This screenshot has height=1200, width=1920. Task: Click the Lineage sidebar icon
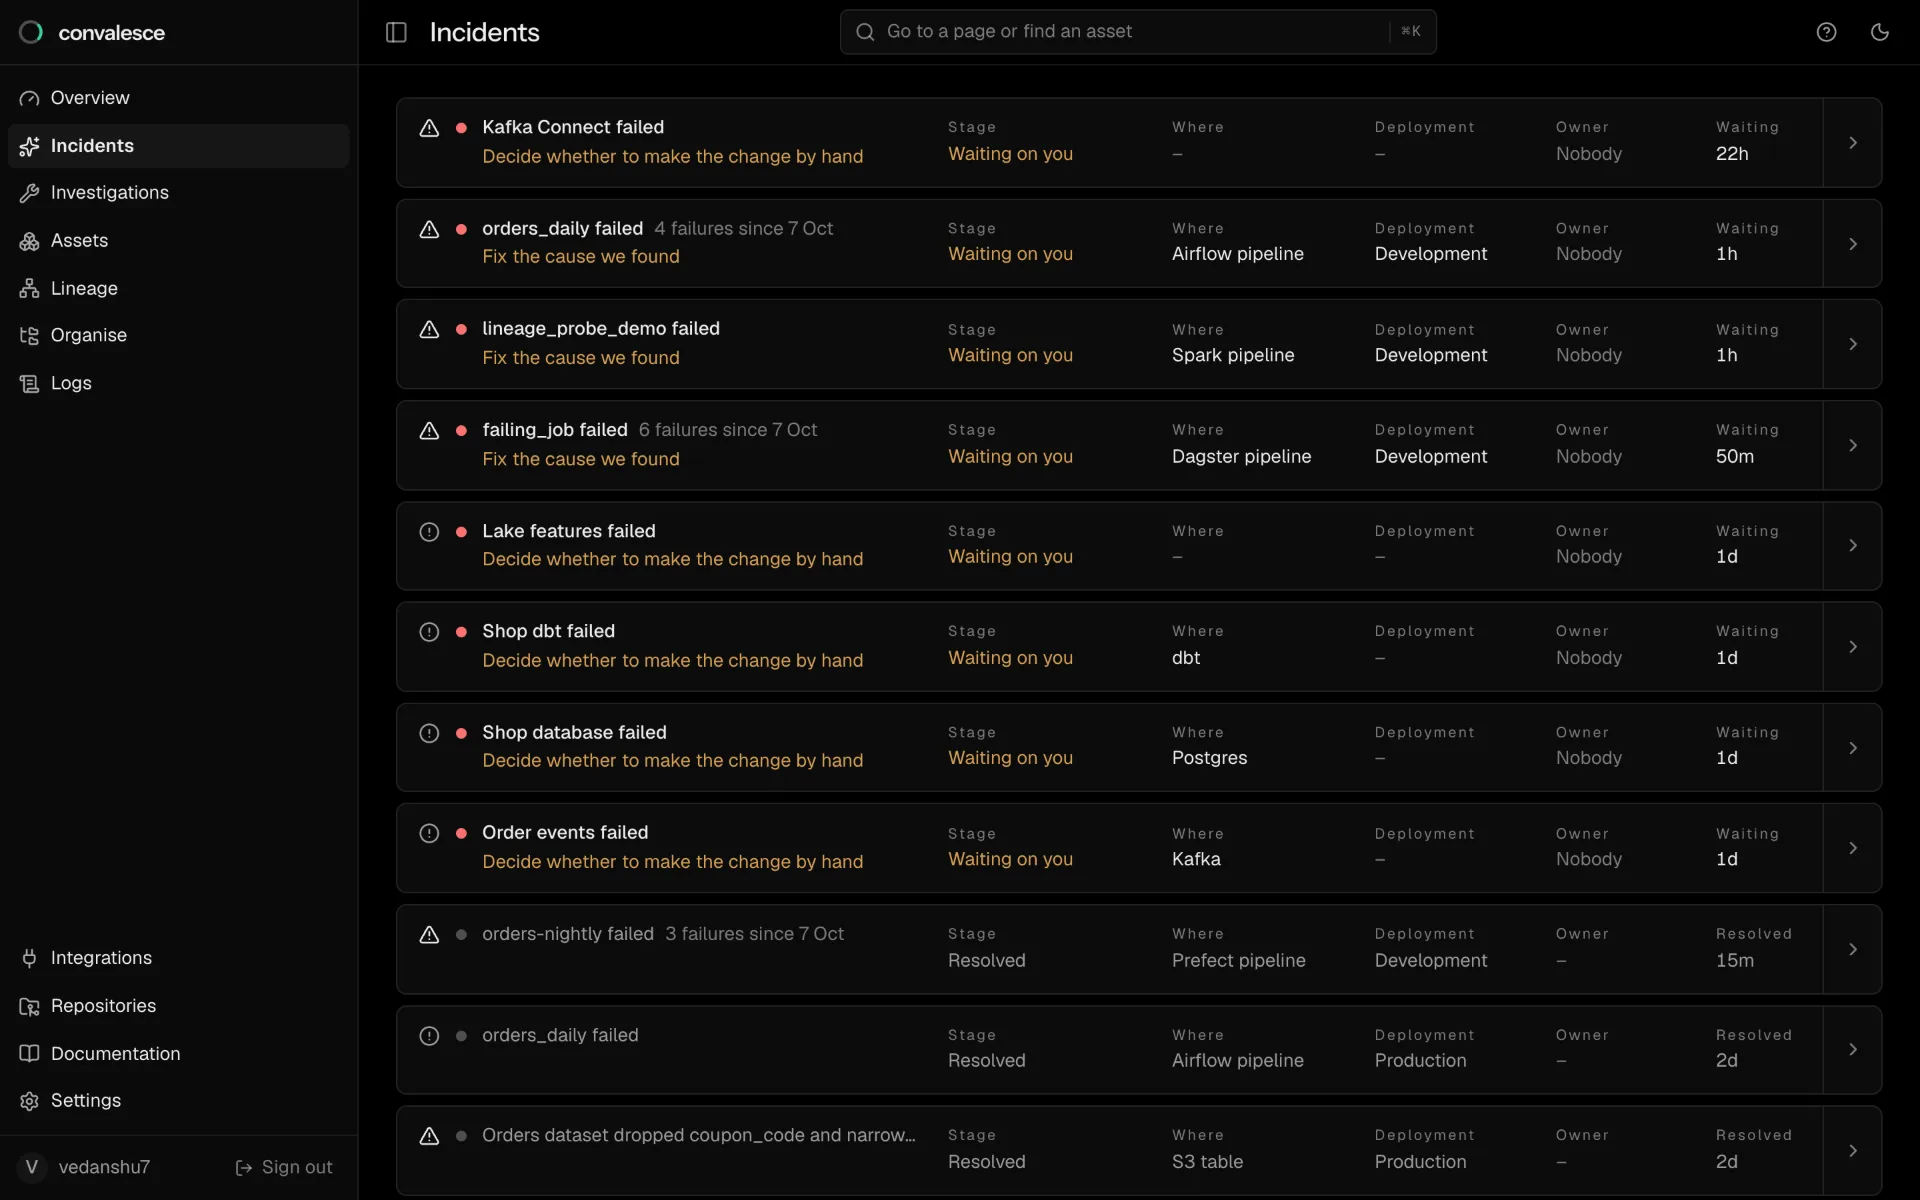click(29, 288)
